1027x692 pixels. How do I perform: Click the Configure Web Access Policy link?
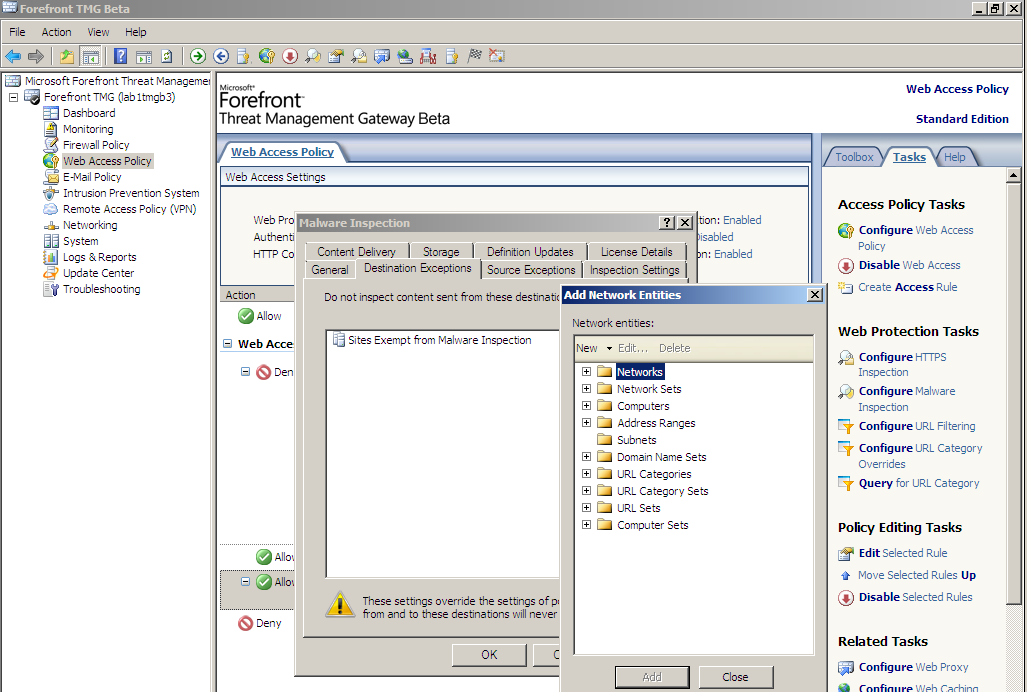tap(916, 238)
